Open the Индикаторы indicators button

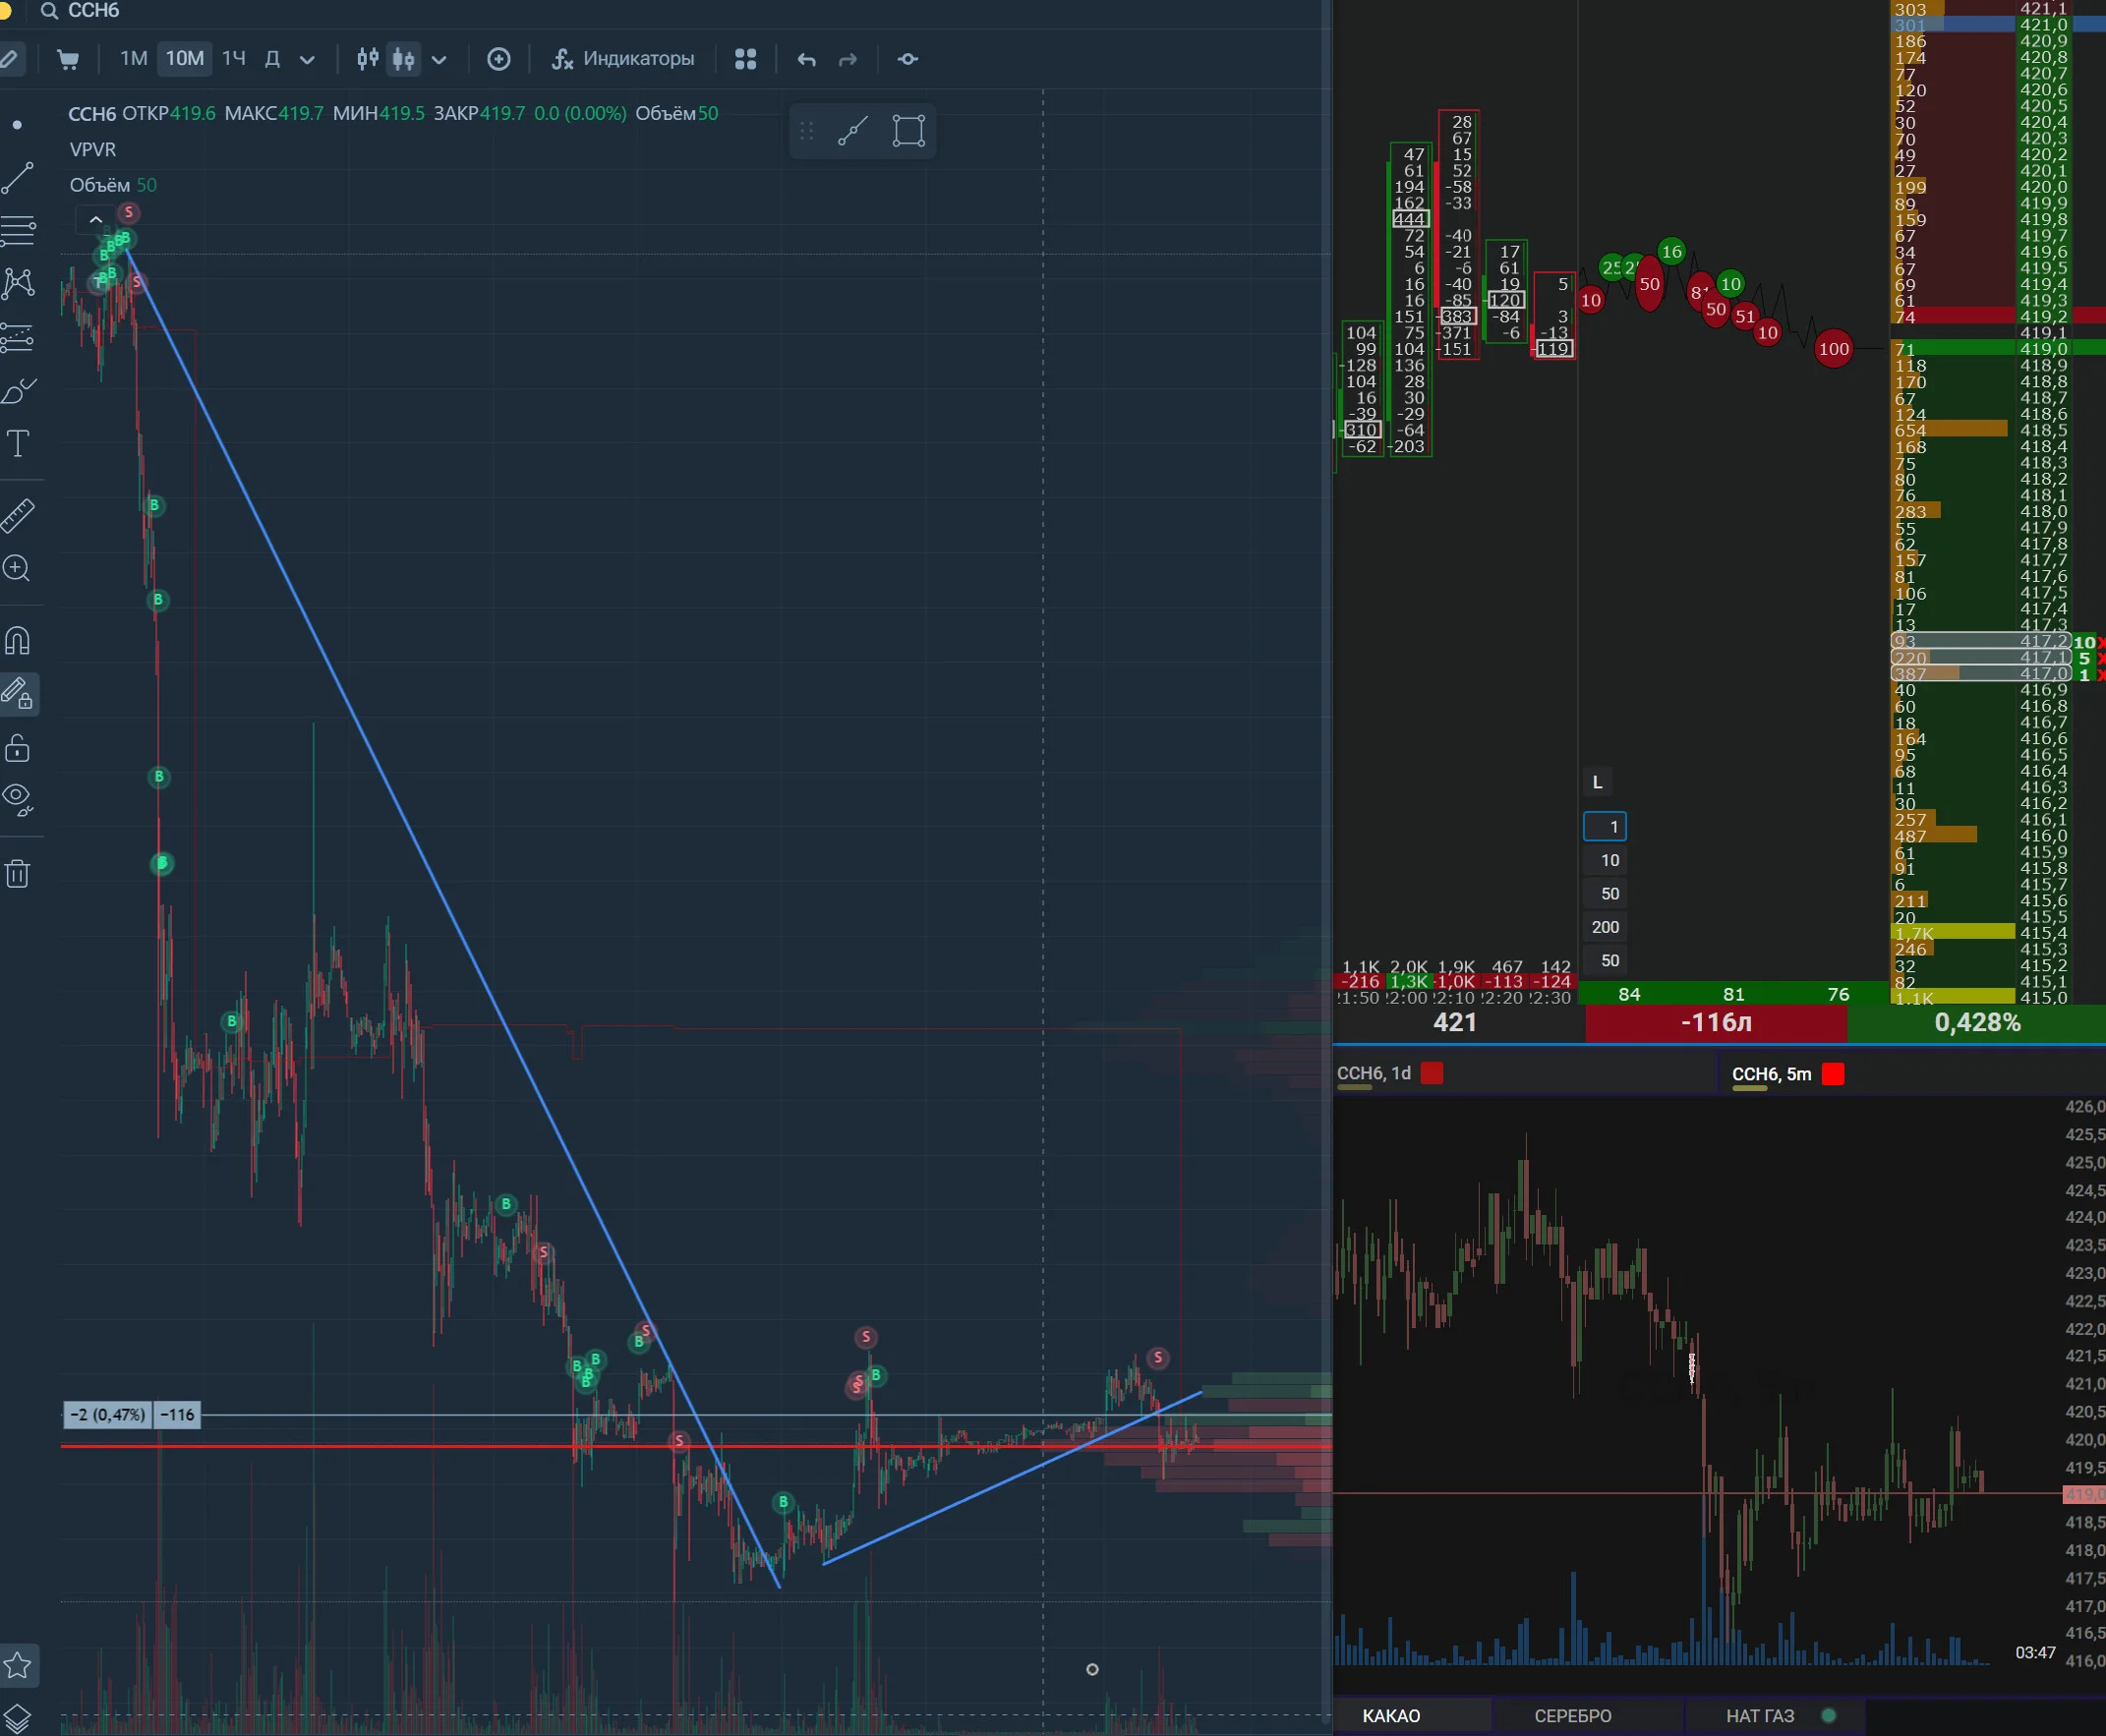coord(623,59)
